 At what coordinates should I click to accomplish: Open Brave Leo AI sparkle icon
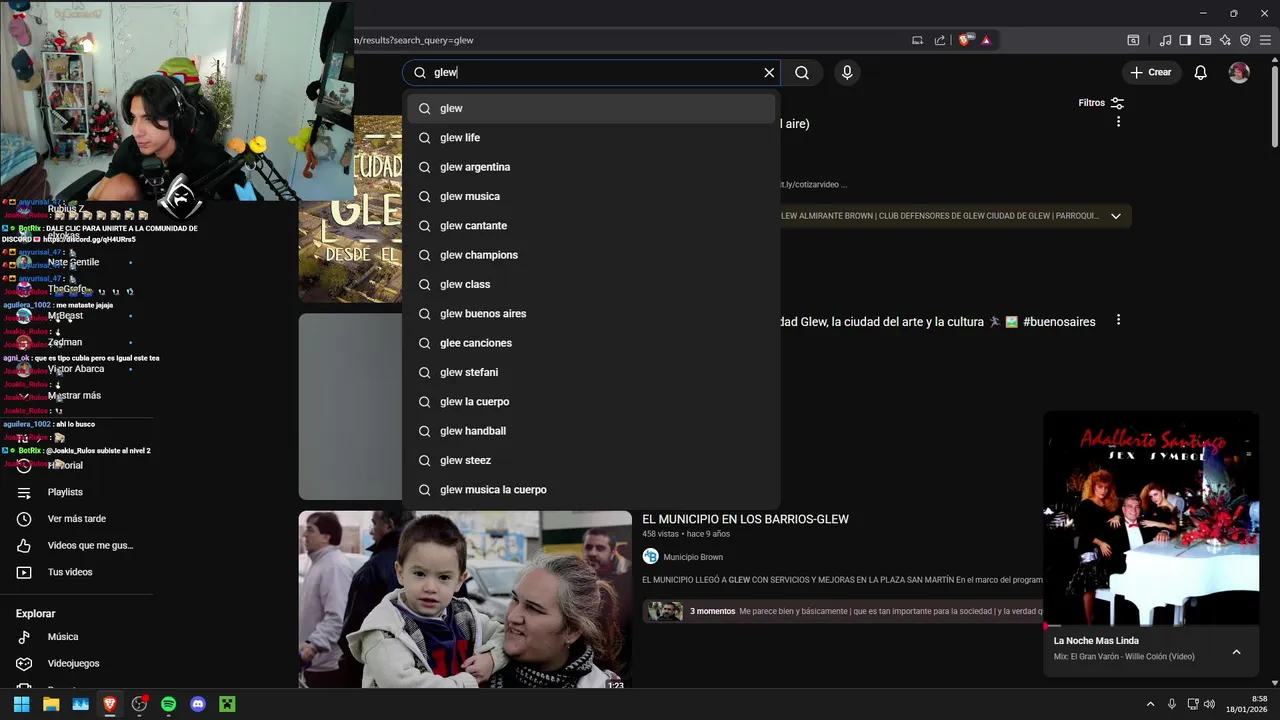pyautogui.click(x=1225, y=40)
